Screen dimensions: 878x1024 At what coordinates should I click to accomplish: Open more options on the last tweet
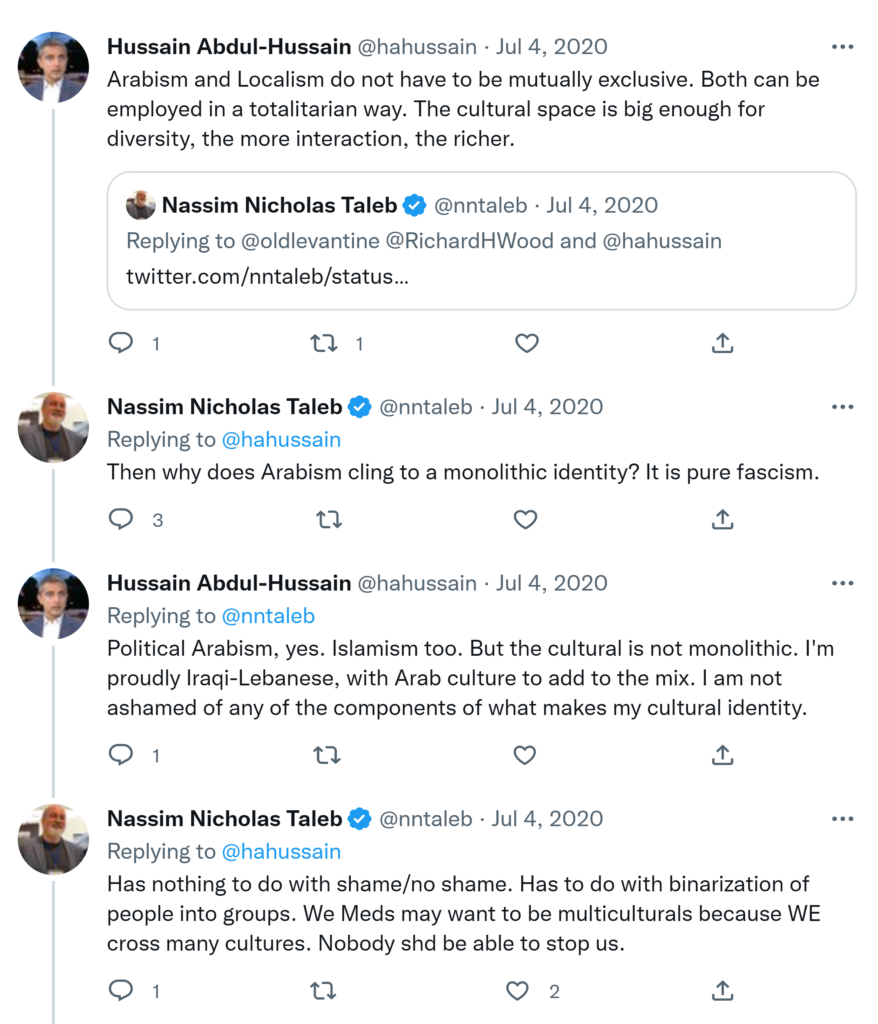[842, 819]
